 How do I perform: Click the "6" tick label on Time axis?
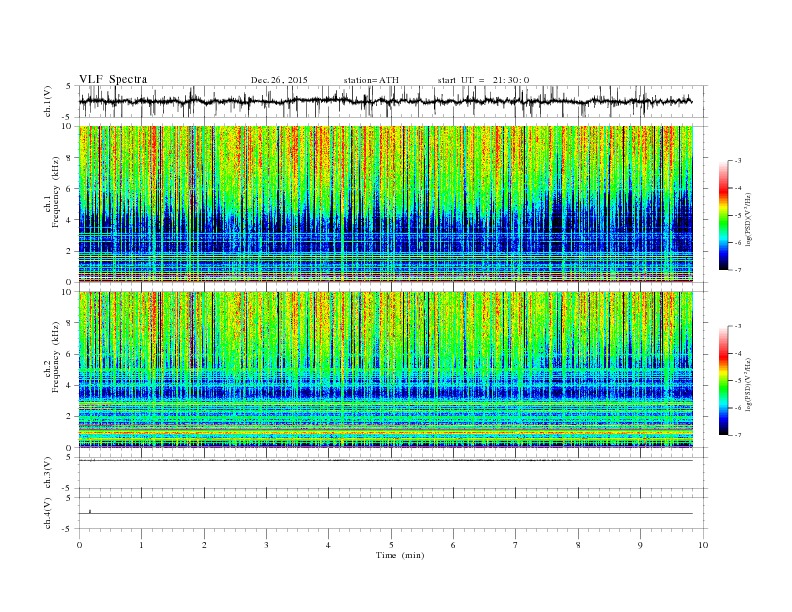[454, 545]
